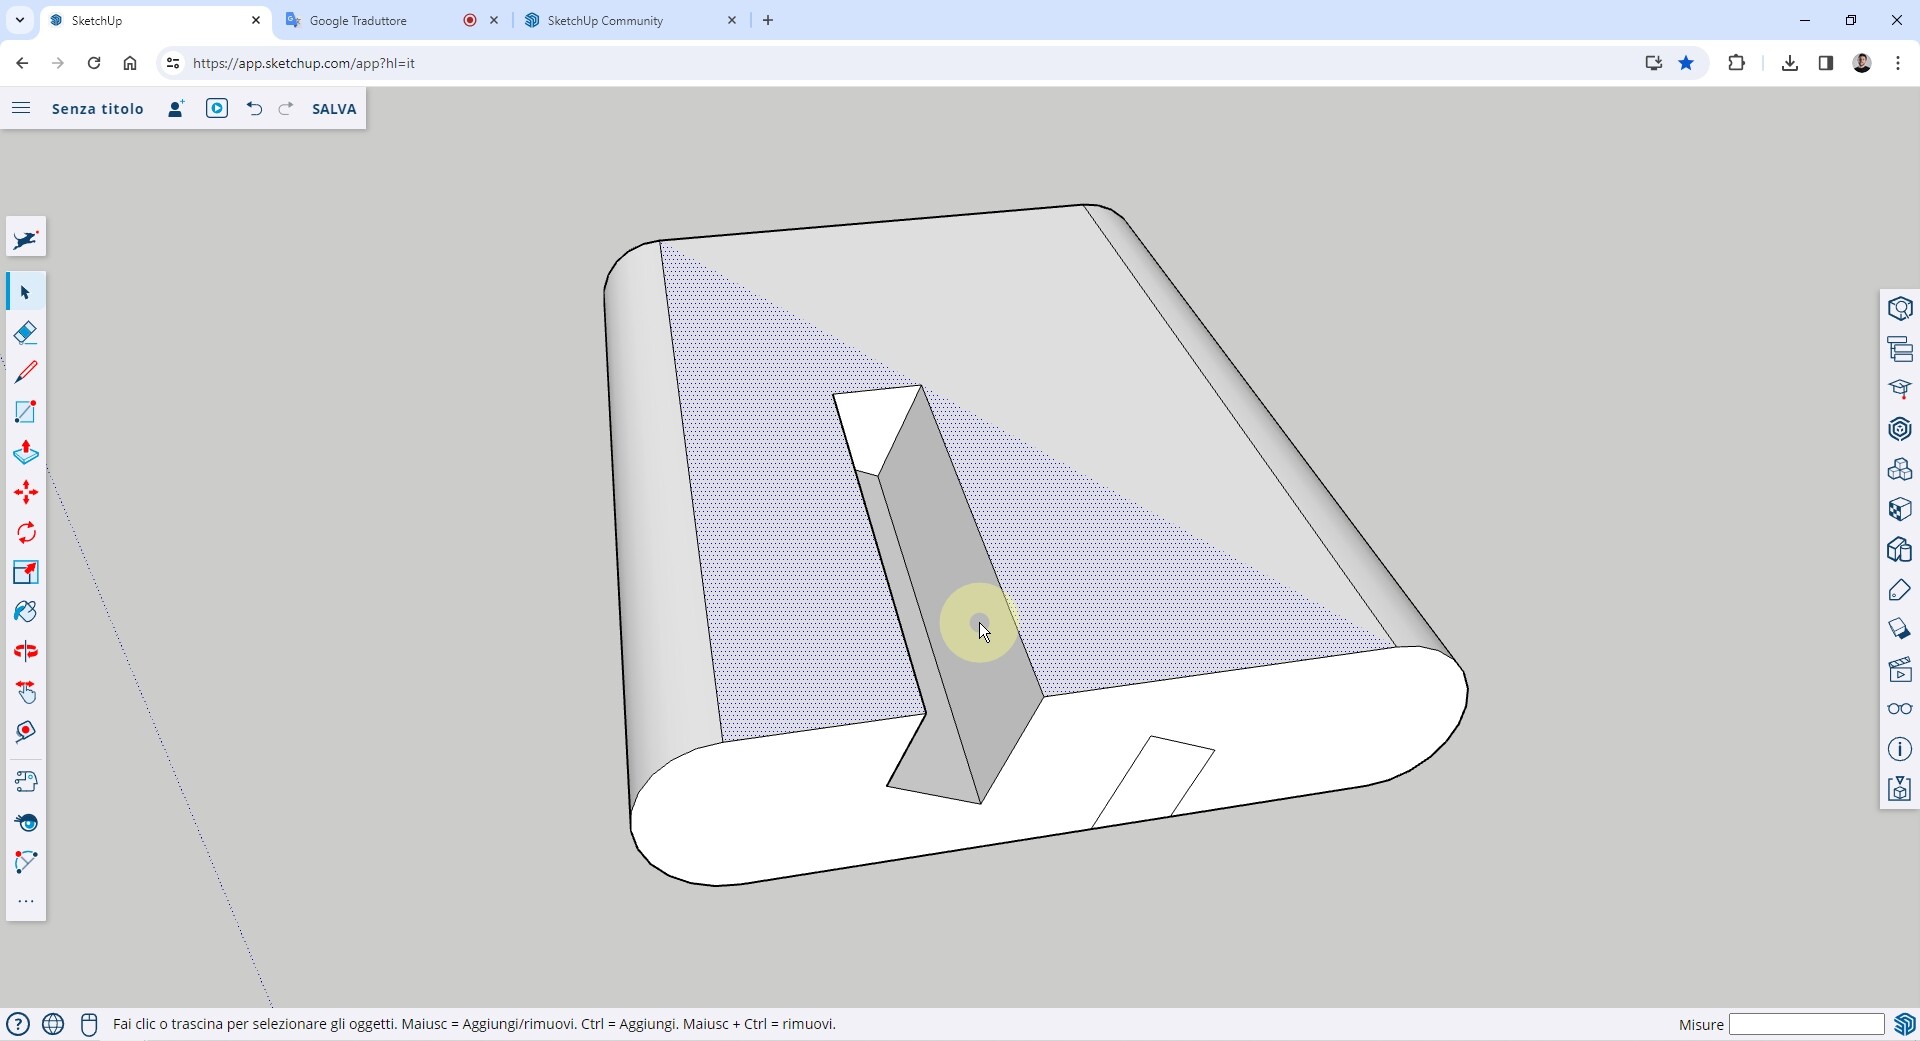This screenshot has width=1920, height=1041.
Task: Activate the Line drawing tool
Action: pos(26,372)
